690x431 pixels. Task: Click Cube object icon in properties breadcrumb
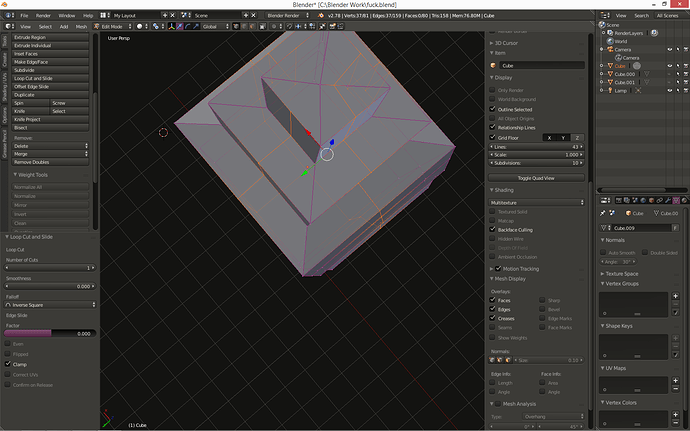click(629, 213)
